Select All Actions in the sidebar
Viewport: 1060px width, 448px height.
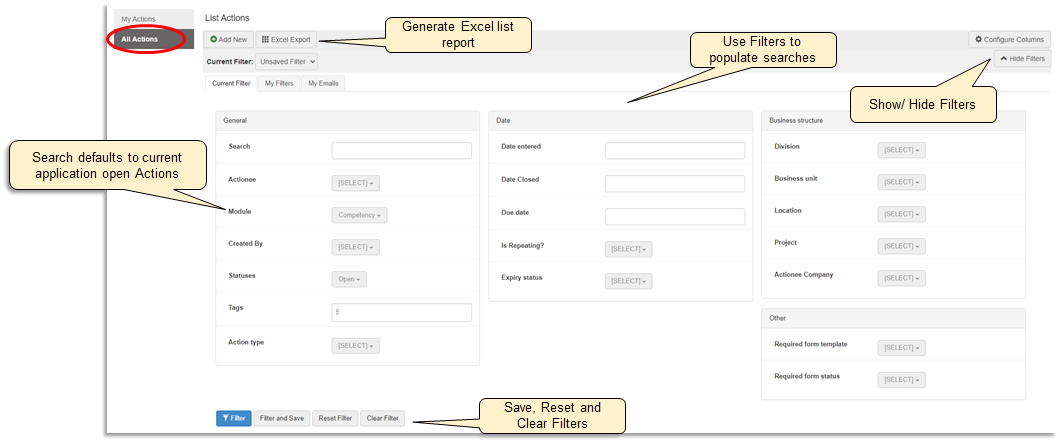click(x=139, y=39)
